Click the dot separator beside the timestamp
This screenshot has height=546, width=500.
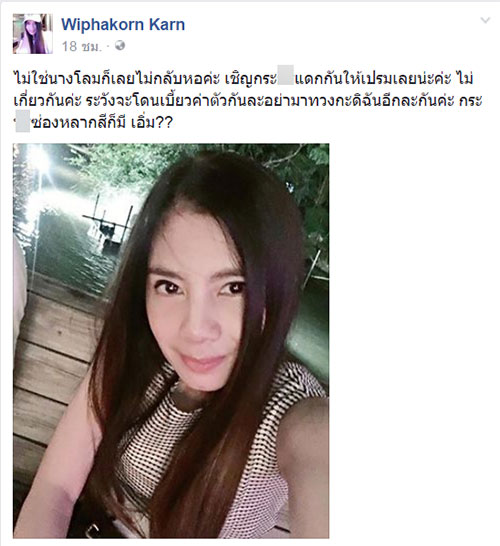pyautogui.click(x=108, y=46)
